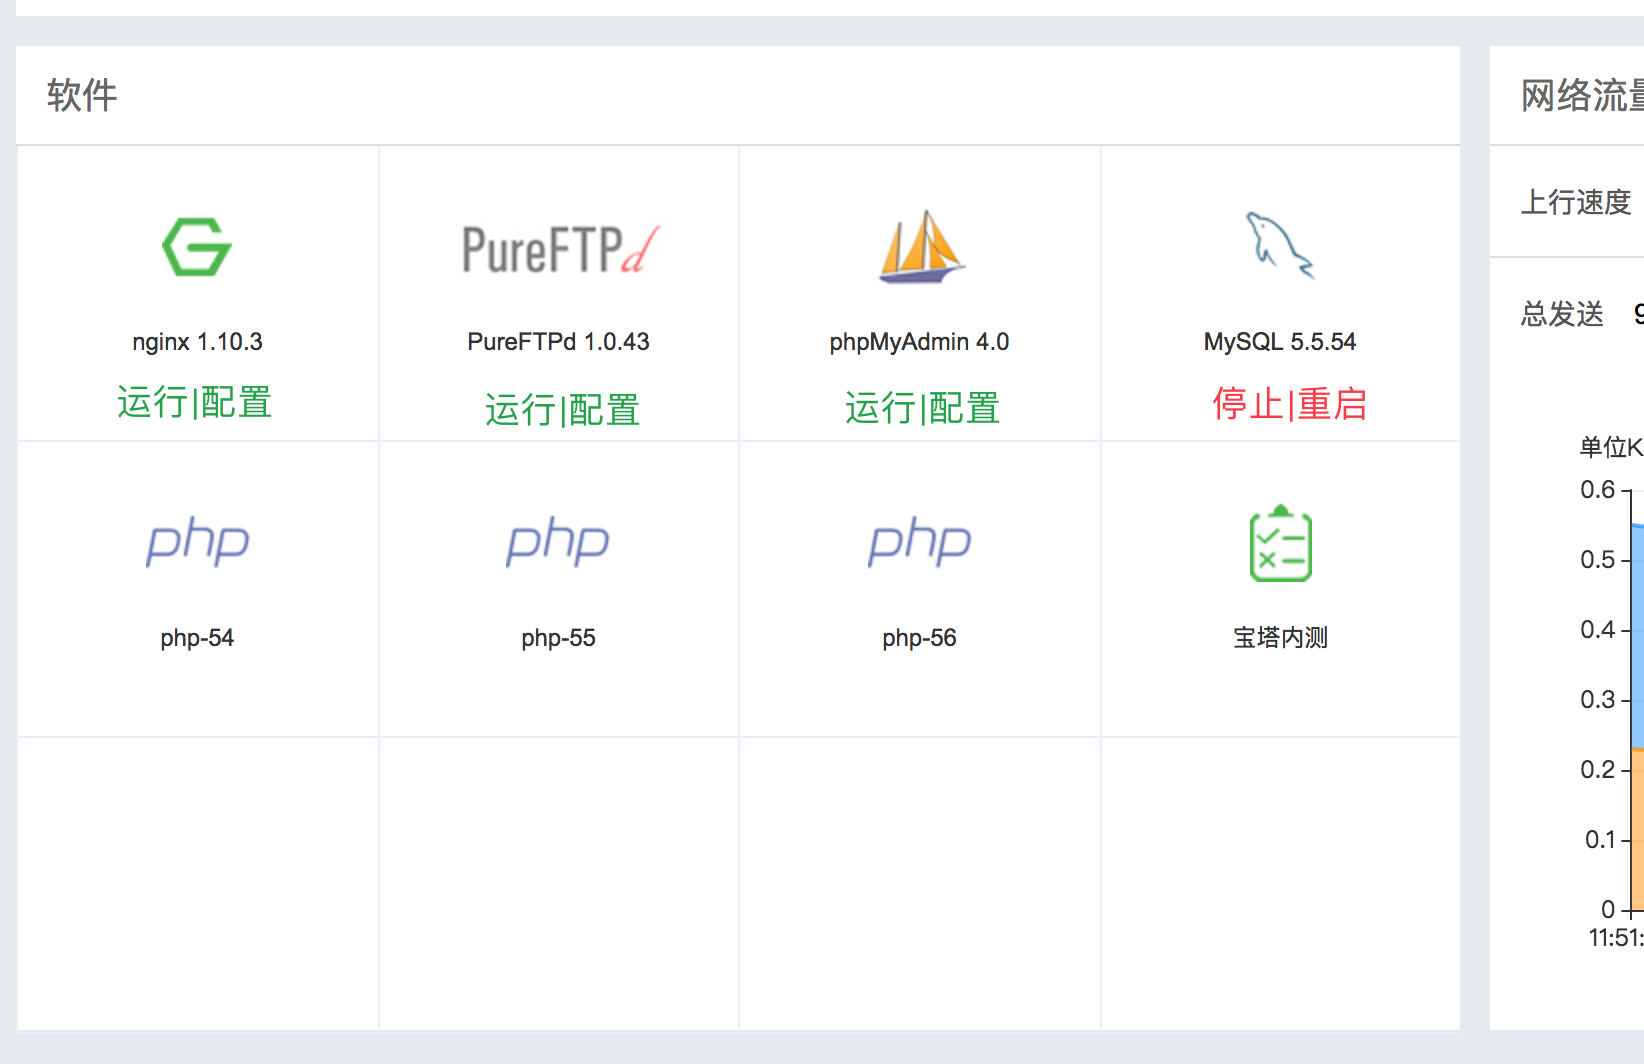The width and height of the screenshot is (1644, 1064).
Task: Select the PureFTPd 1.0.43 label
Action: 558,342
